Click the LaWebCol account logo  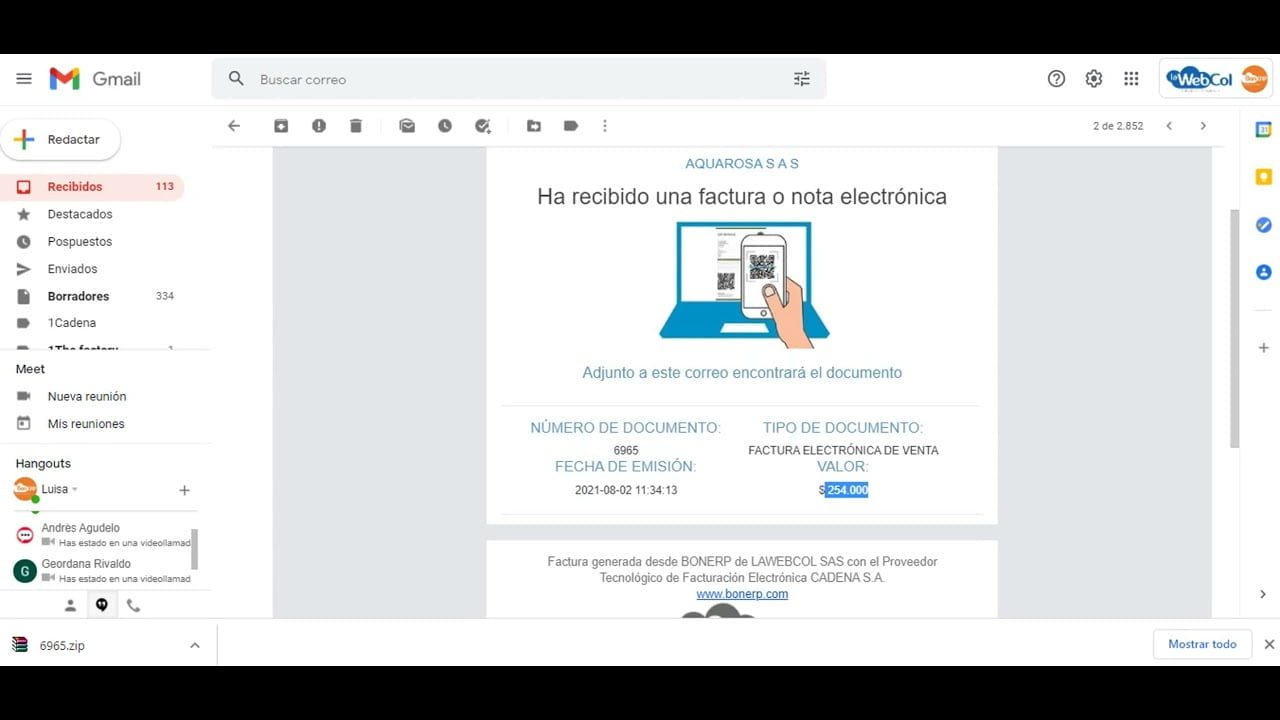click(1216, 79)
